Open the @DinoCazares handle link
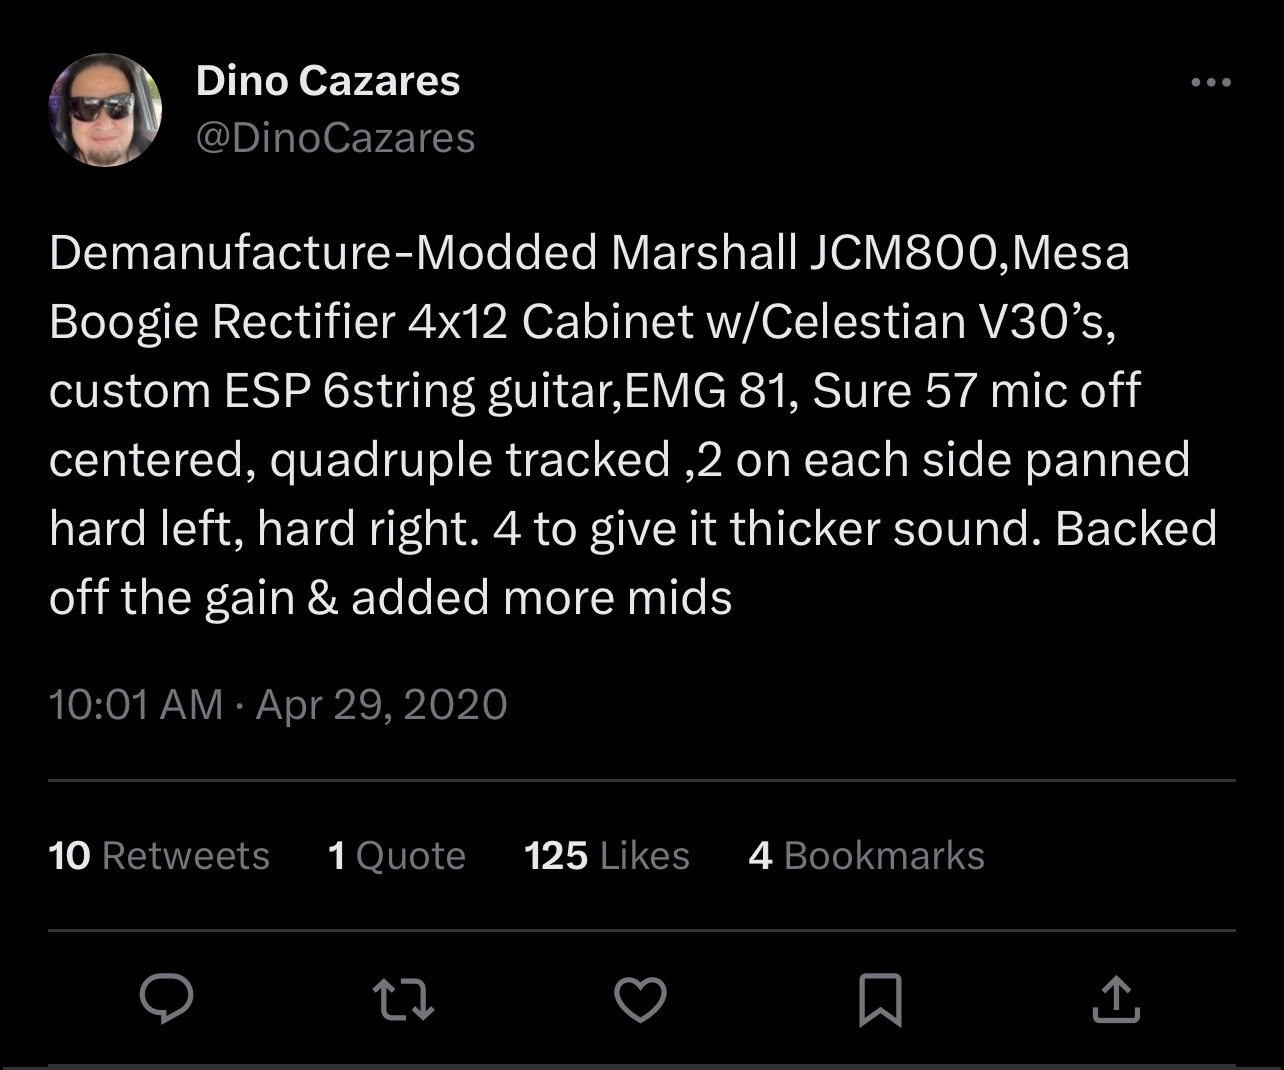The width and height of the screenshot is (1284, 1070). [335, 138]
